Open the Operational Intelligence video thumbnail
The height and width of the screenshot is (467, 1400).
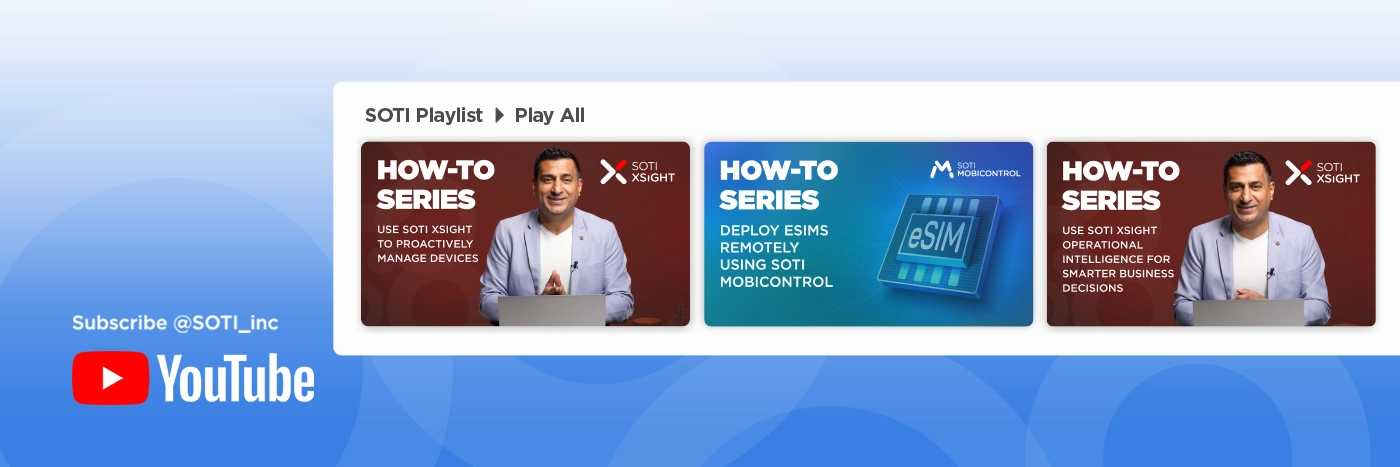pos(1211,234)
